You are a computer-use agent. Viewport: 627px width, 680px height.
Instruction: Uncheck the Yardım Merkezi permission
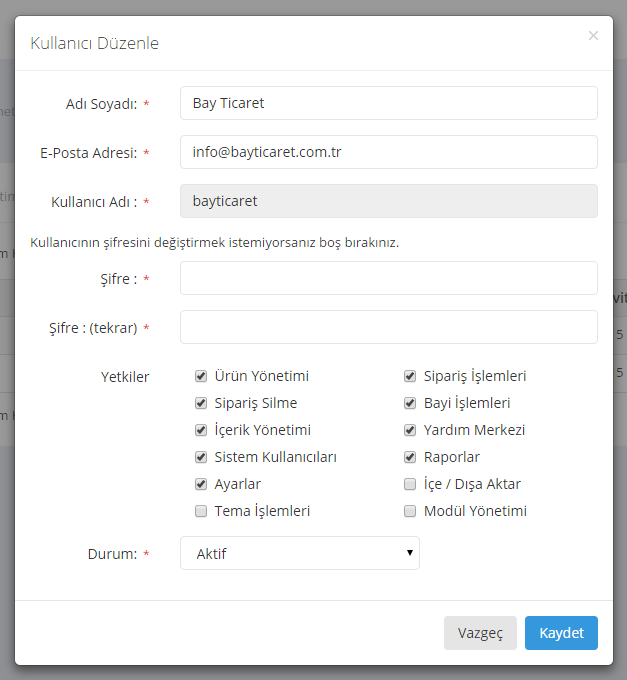(x=410, y=431)
